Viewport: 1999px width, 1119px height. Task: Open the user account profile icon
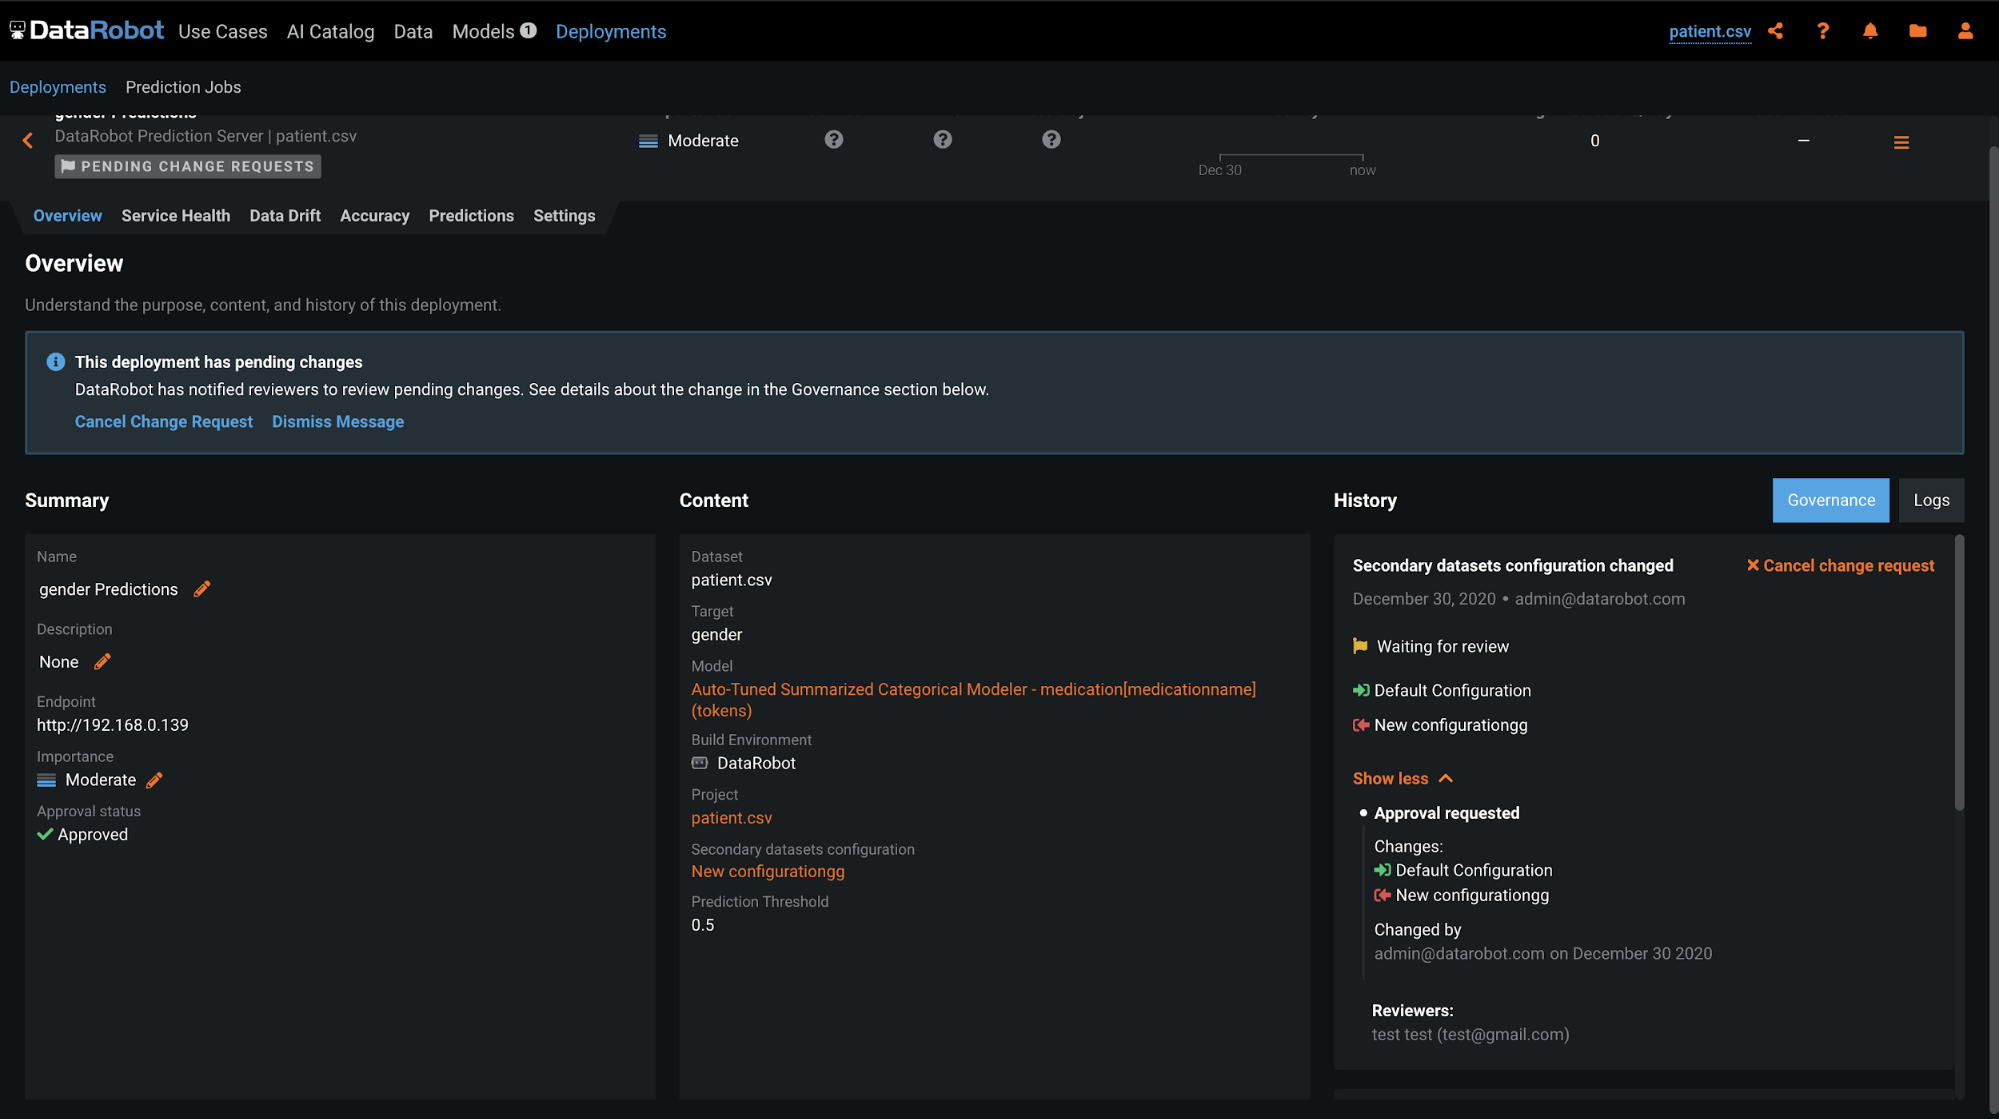pos(1965,31)
